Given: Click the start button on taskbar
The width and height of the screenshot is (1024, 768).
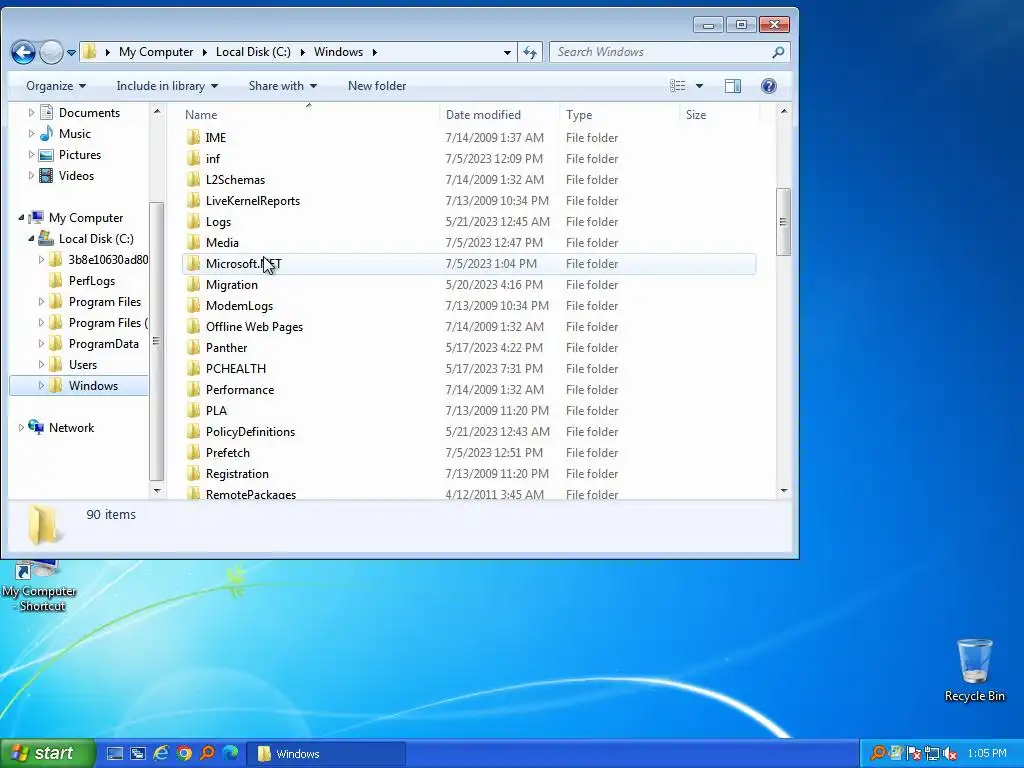Looking at the screenshot, I should click(x=46, y=754).
